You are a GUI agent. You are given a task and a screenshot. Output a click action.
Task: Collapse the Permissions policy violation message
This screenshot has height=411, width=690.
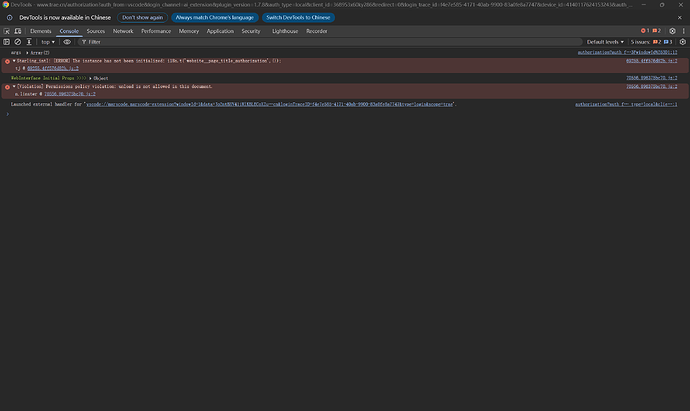point(14,86)
